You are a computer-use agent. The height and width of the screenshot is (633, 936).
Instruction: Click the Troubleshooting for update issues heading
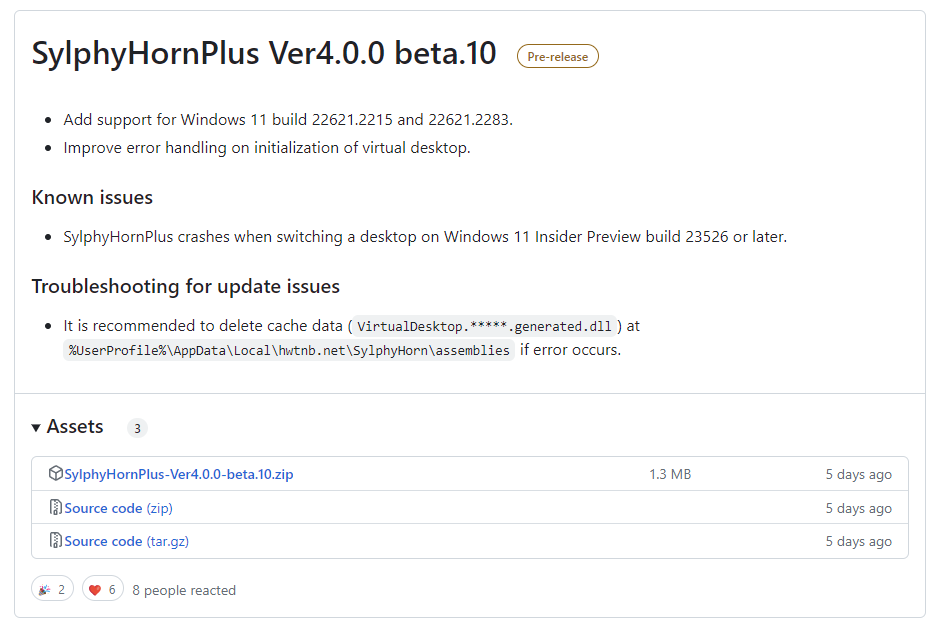click(186, 286)
